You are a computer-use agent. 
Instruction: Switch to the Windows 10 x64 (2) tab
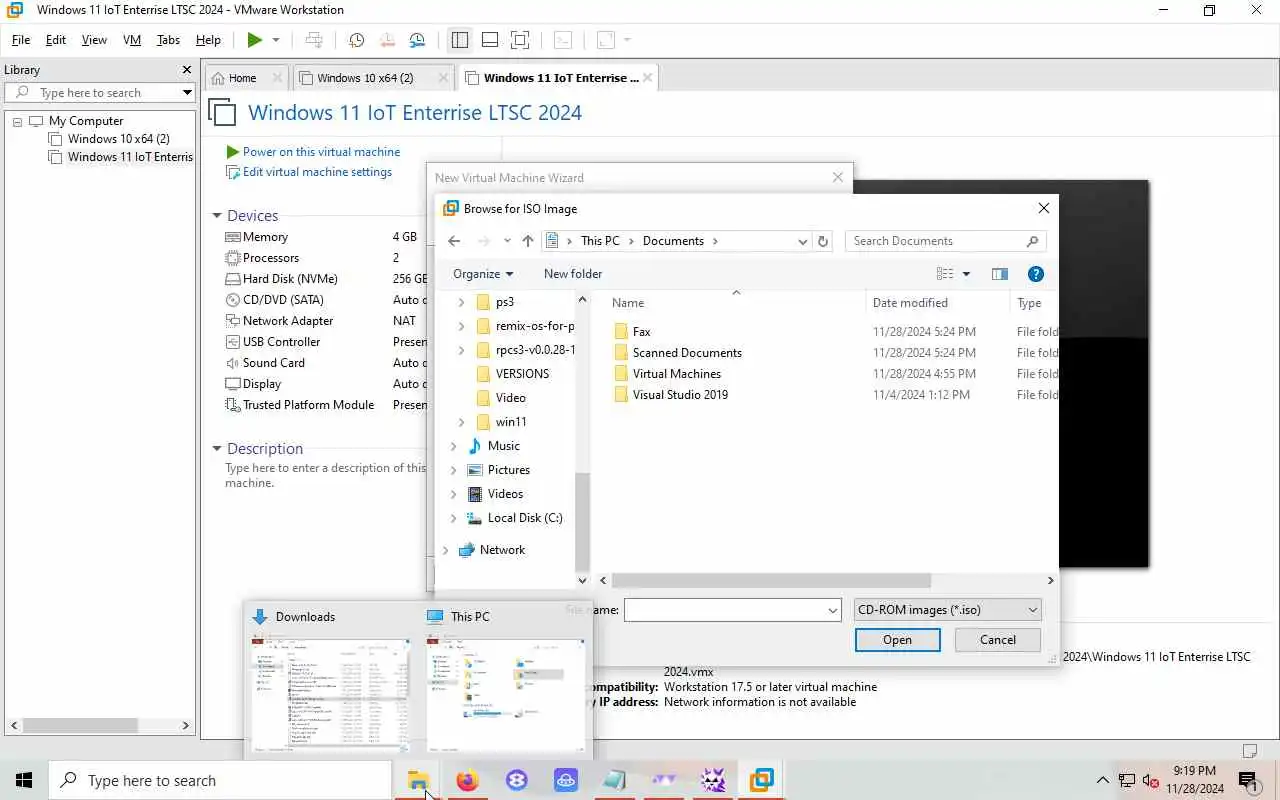tap(365, 78)
